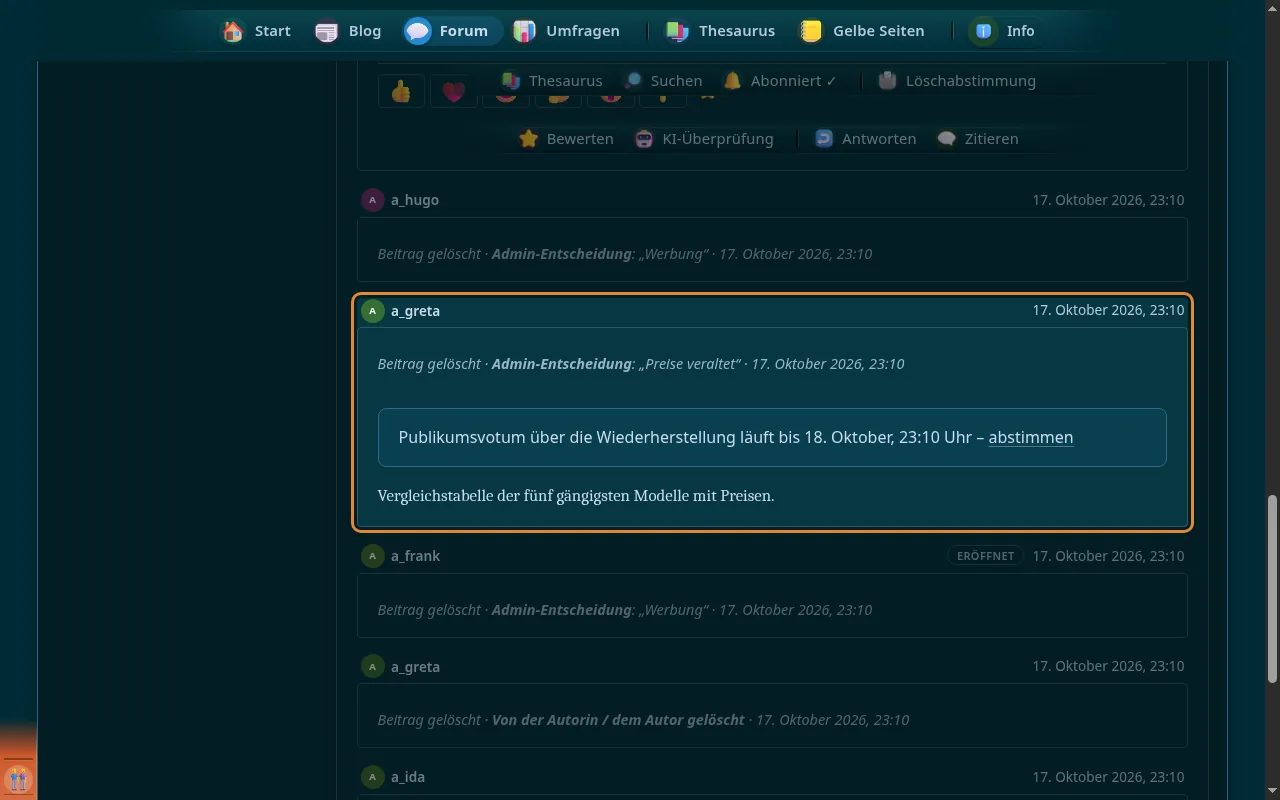Image resolution: width=1280 pixels, height=800 pixels.
Task: Open a_hugo's user profile
Action: coord(415,200)
